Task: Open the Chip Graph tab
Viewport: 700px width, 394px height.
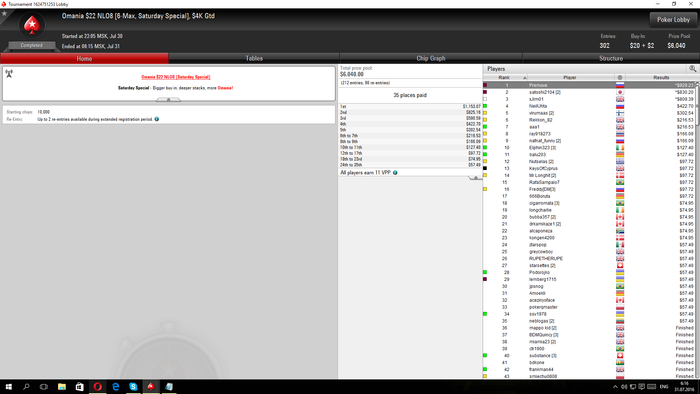Action: coord(430,58)
